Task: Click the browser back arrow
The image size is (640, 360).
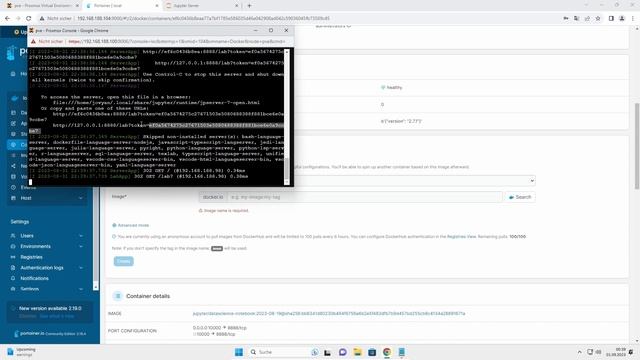Action: (7, 18)
